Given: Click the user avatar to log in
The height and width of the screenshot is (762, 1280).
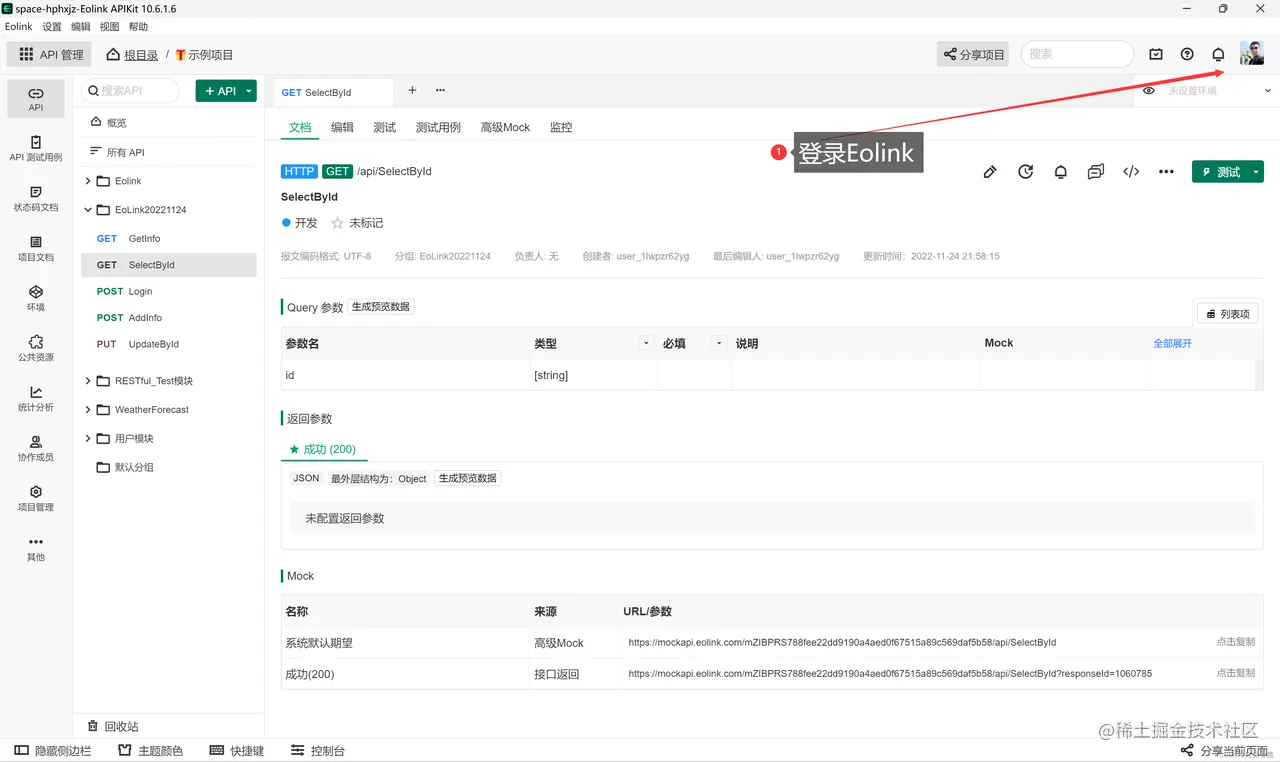Looking at the screenshot, I should pos(1252,53).
